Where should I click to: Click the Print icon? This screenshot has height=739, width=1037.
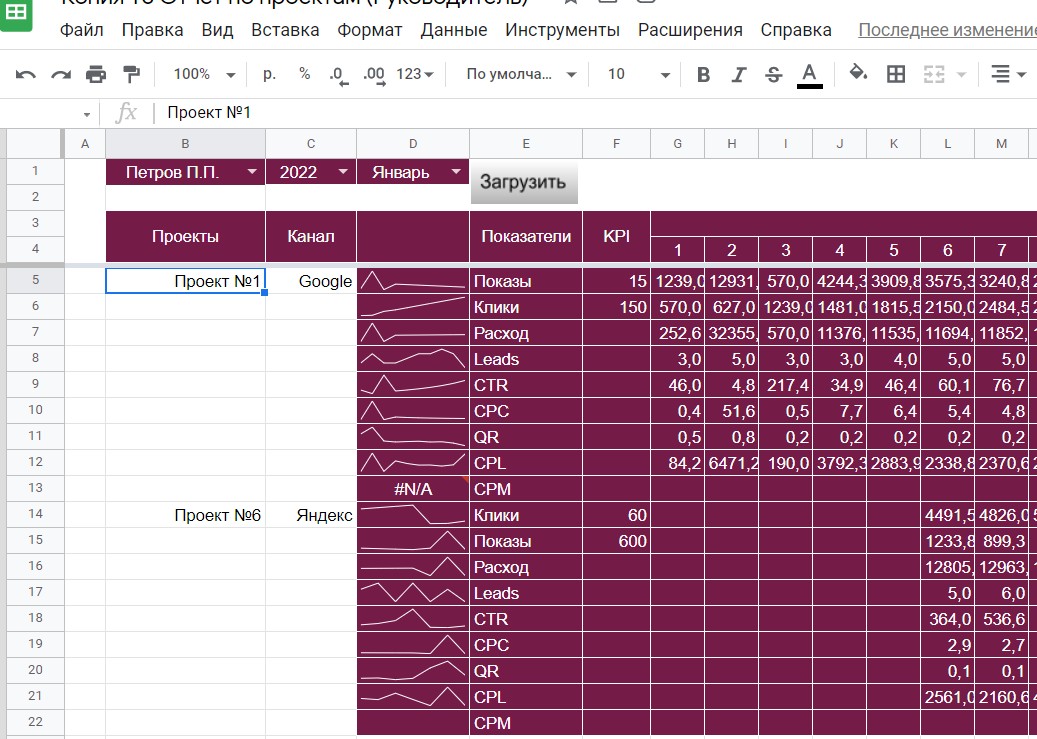click(x=96, y=74)
